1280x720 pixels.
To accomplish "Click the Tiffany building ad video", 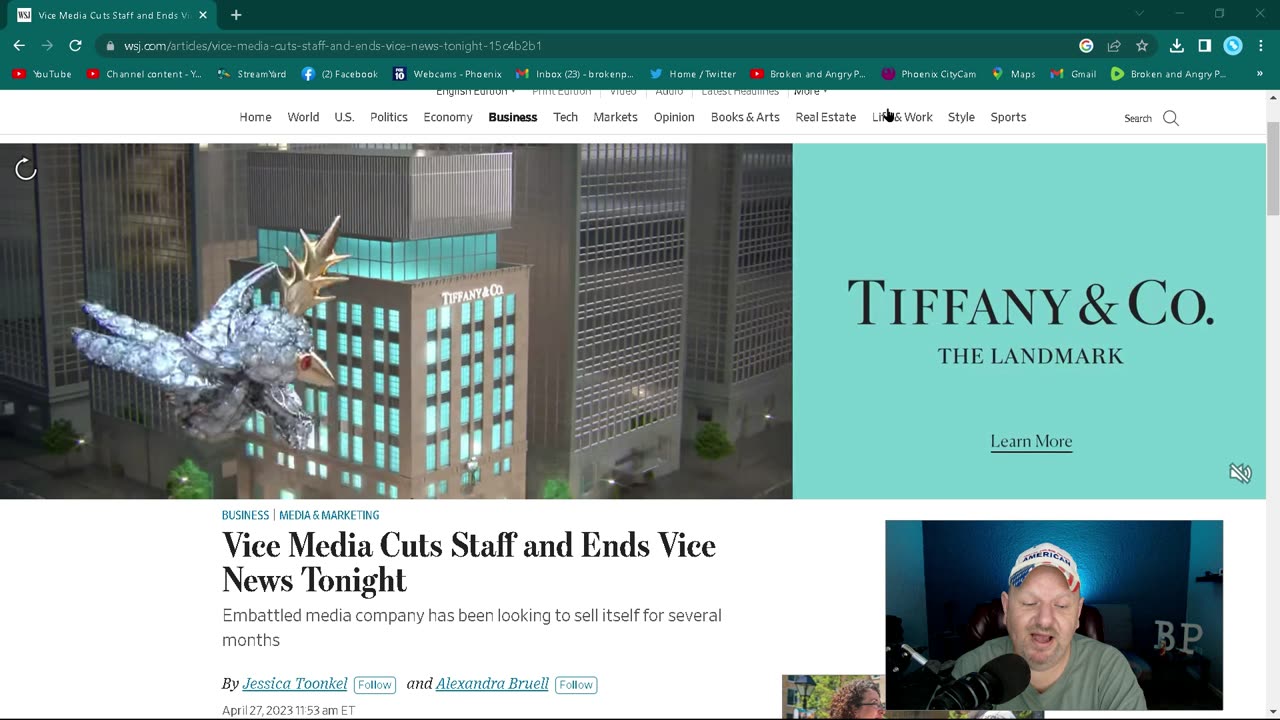I will (x=396, y=321).
